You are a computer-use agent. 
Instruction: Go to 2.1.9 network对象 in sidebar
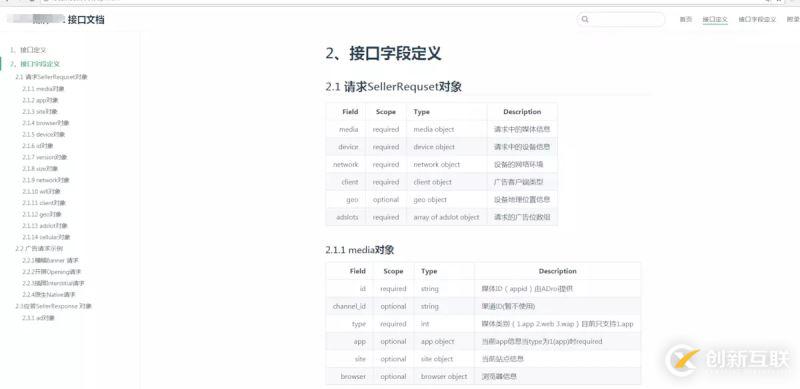(x=45, y=180)
